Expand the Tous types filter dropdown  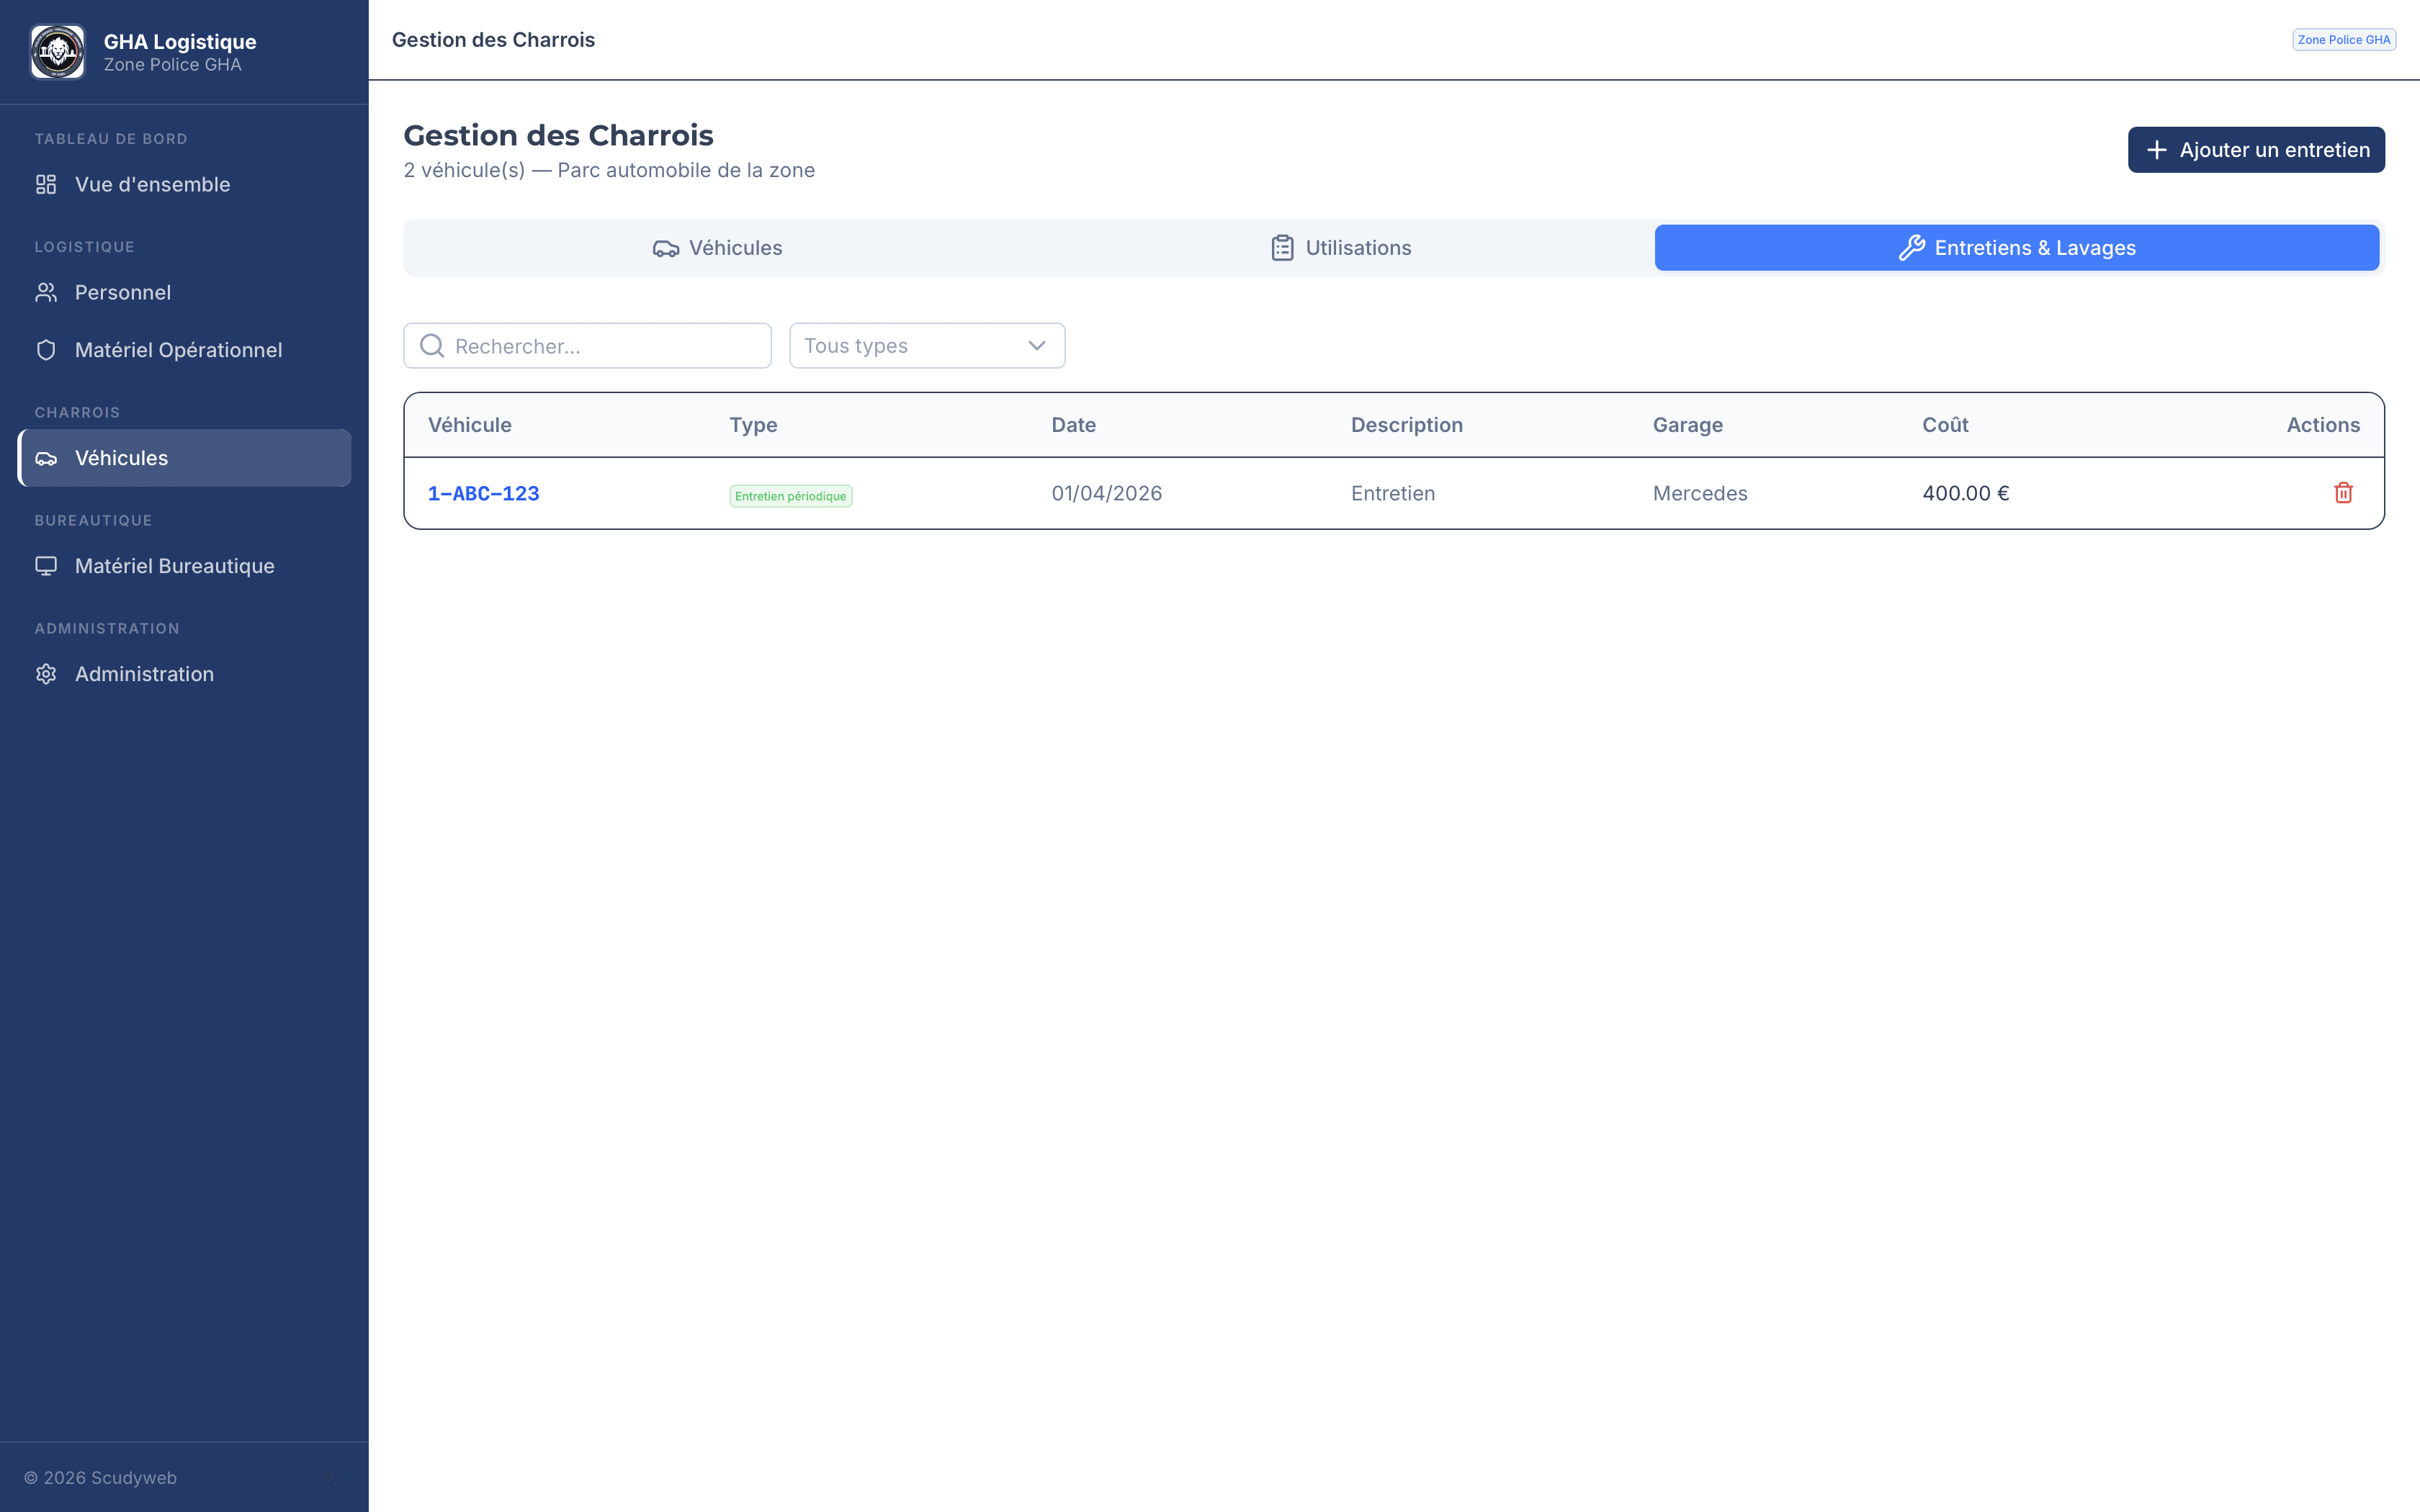(x=925, y=346)
